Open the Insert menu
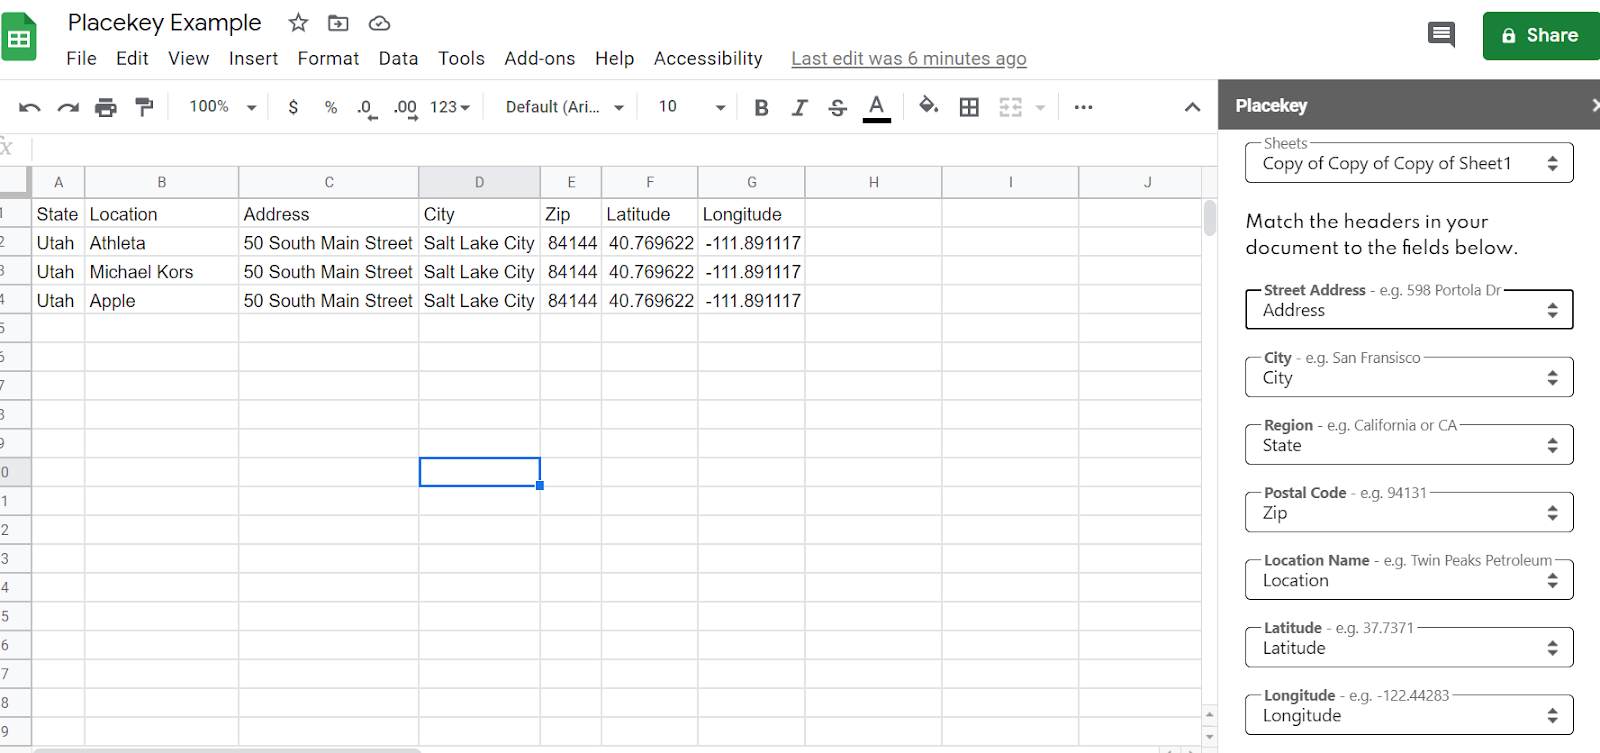Image resolution: width=1600 pixels, height=753 pixels. coord(253,59)
